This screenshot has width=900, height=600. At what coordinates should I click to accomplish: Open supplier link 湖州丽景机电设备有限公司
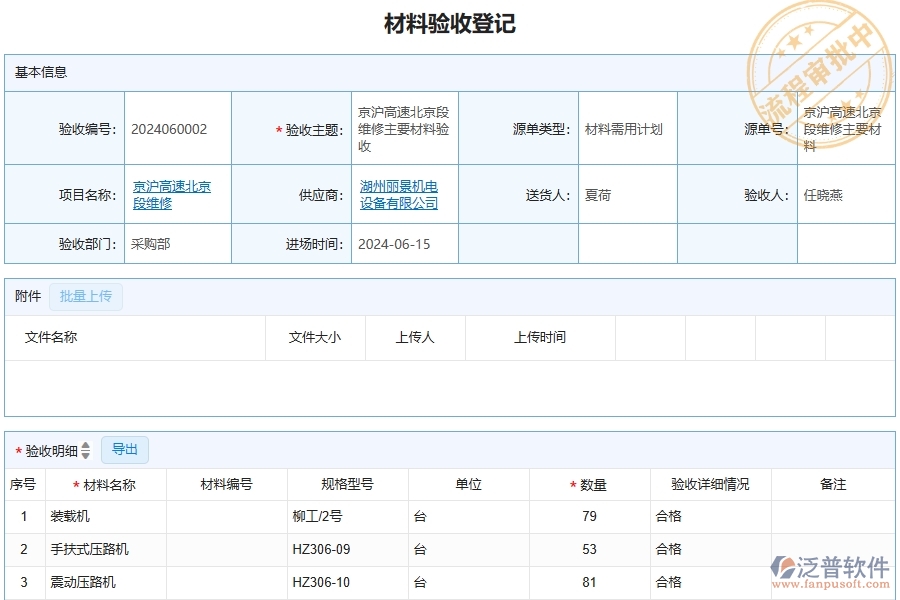(398, 194)
